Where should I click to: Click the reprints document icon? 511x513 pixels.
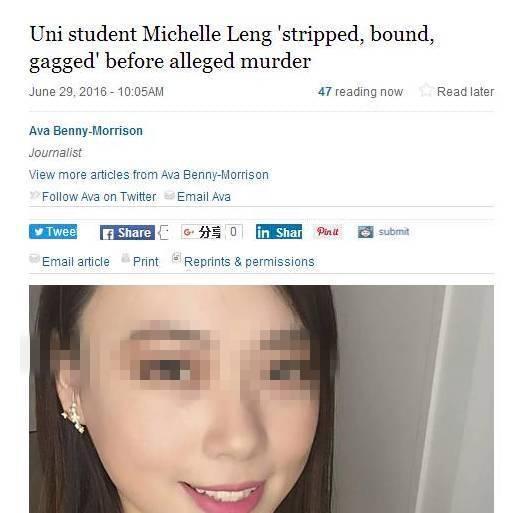pos(176,257)
